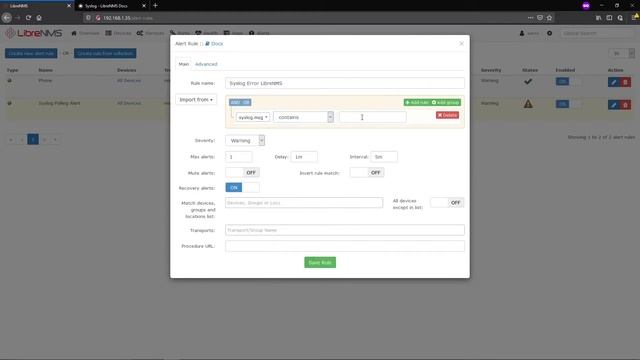The height and width of the screenshot is (360, 640).
Task: Toggle All devices except in list switch
Action: (x=447, y=202)
